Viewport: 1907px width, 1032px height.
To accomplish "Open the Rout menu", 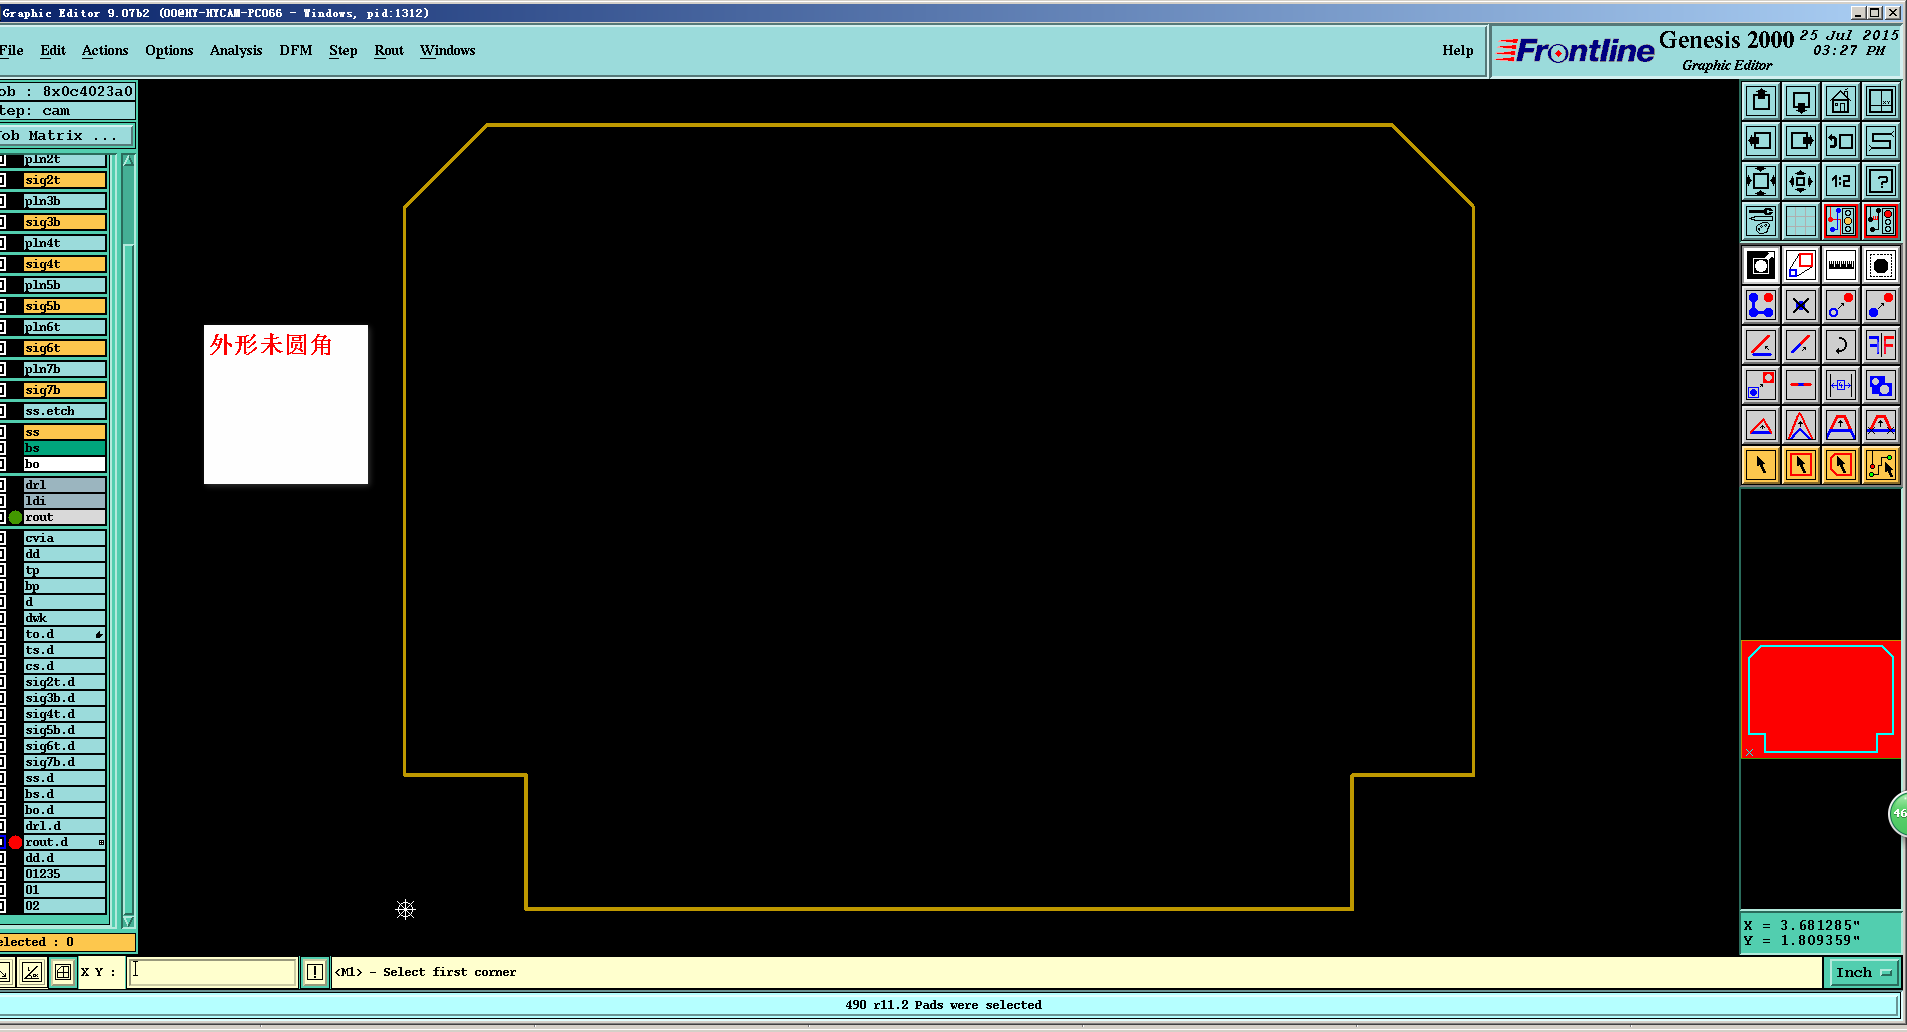I will (389, 50).
